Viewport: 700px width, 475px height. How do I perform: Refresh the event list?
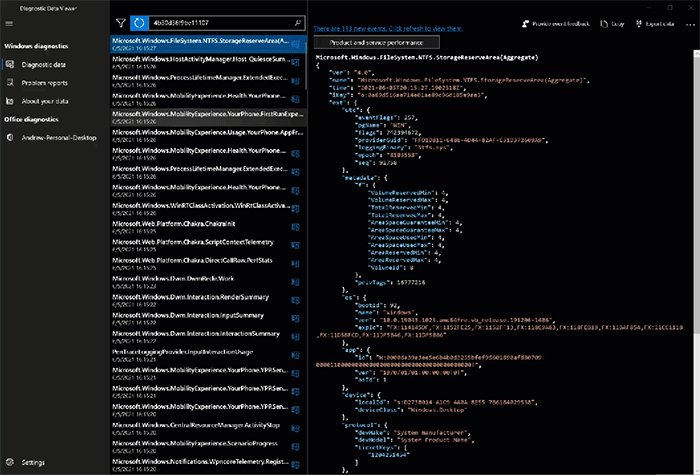tap(139, 23)
